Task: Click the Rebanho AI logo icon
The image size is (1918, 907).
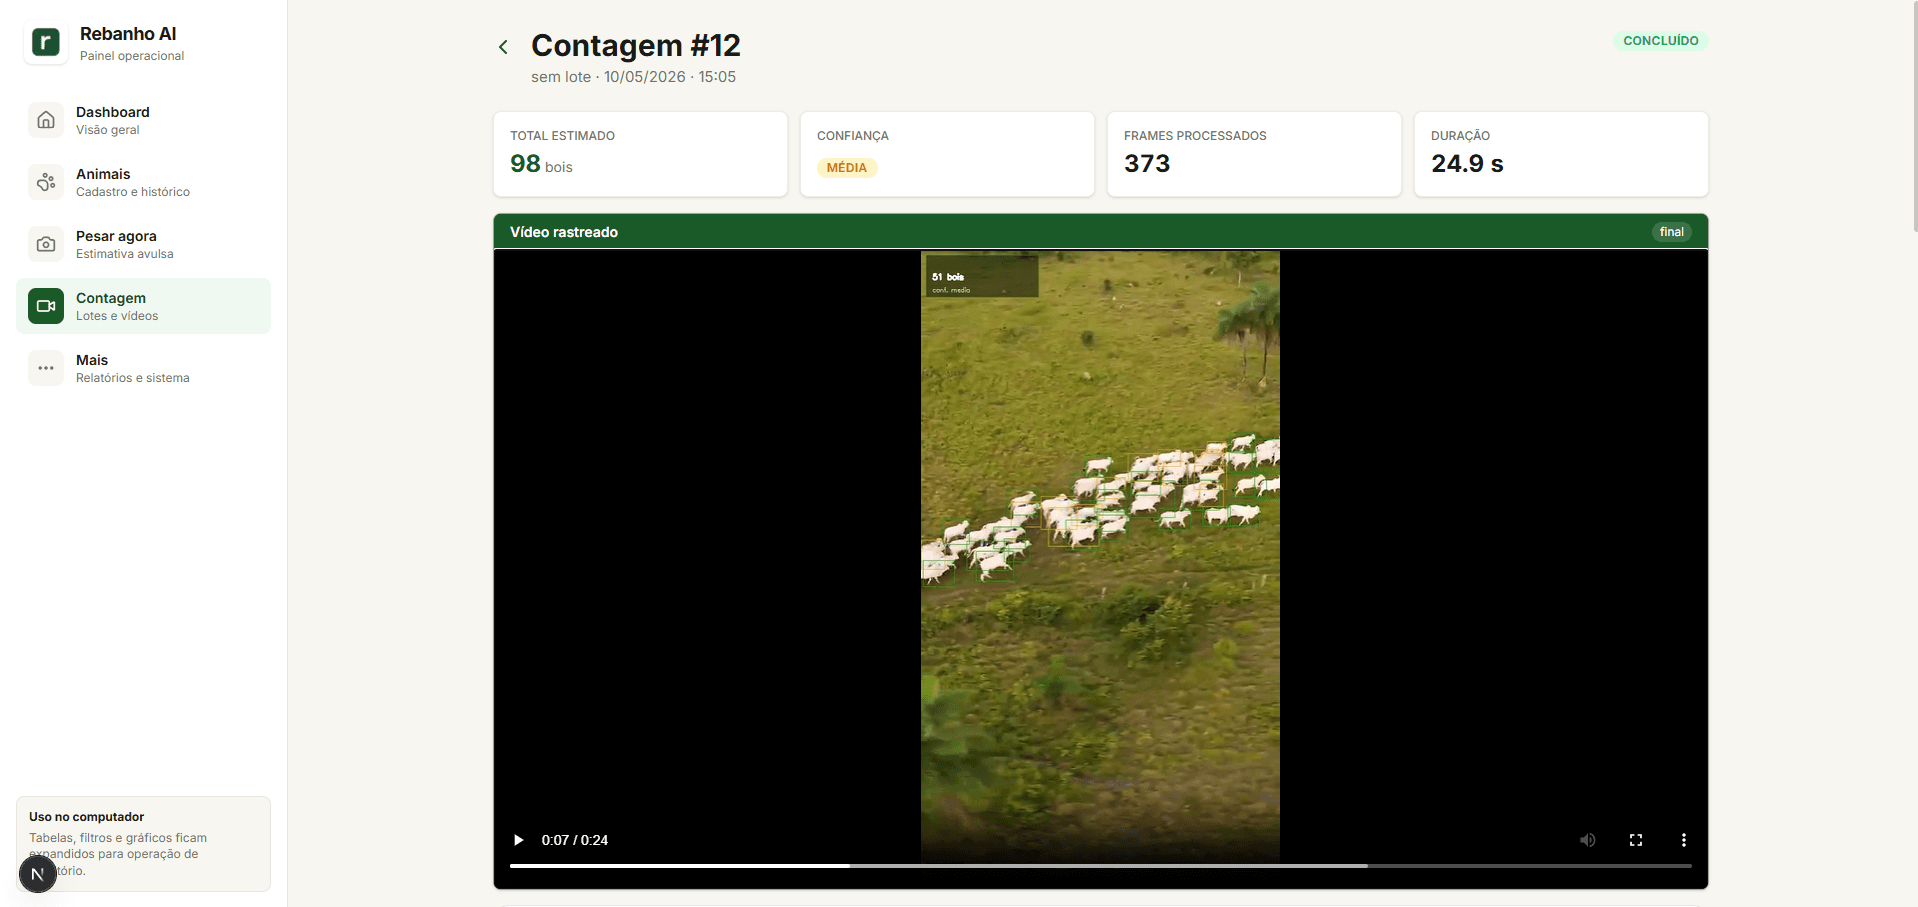Action: (46, 43)
